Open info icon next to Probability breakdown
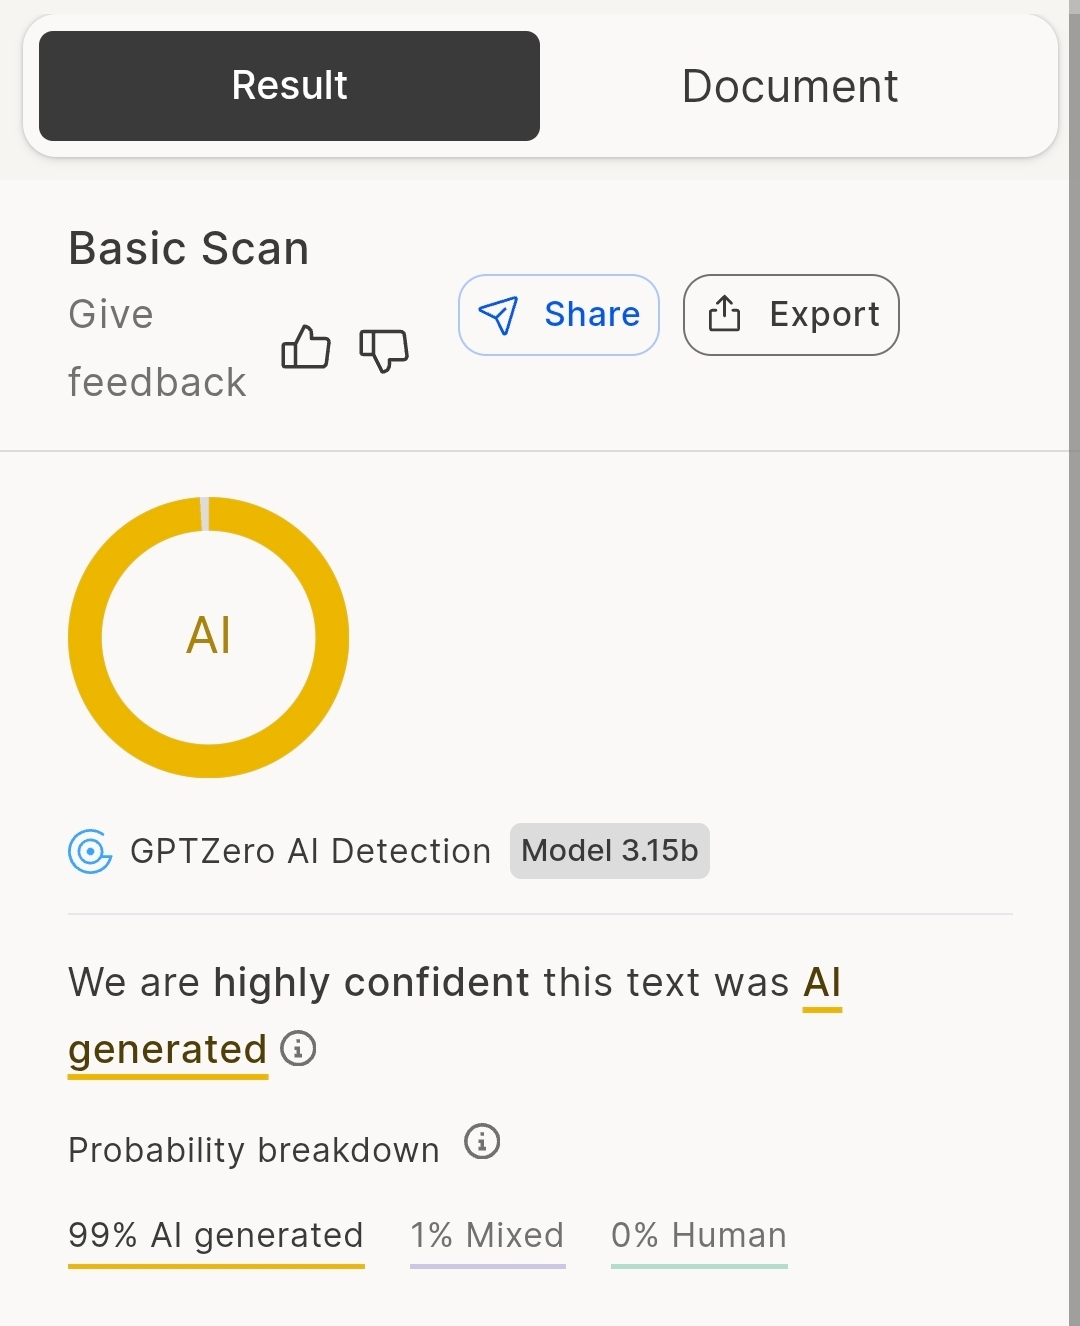The height and width of the screenshot is (1326, 1080). tap(482, 1141)
